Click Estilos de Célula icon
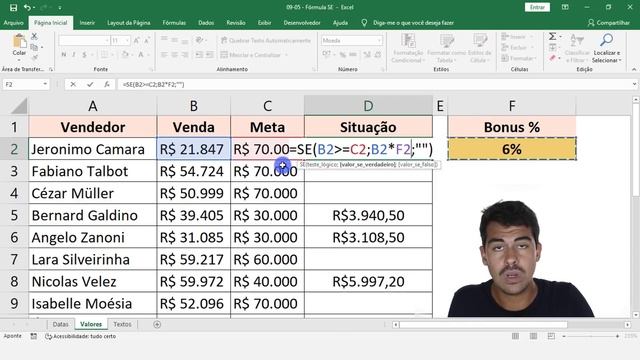This screenshot has height=360, width=640. point(480,40)
